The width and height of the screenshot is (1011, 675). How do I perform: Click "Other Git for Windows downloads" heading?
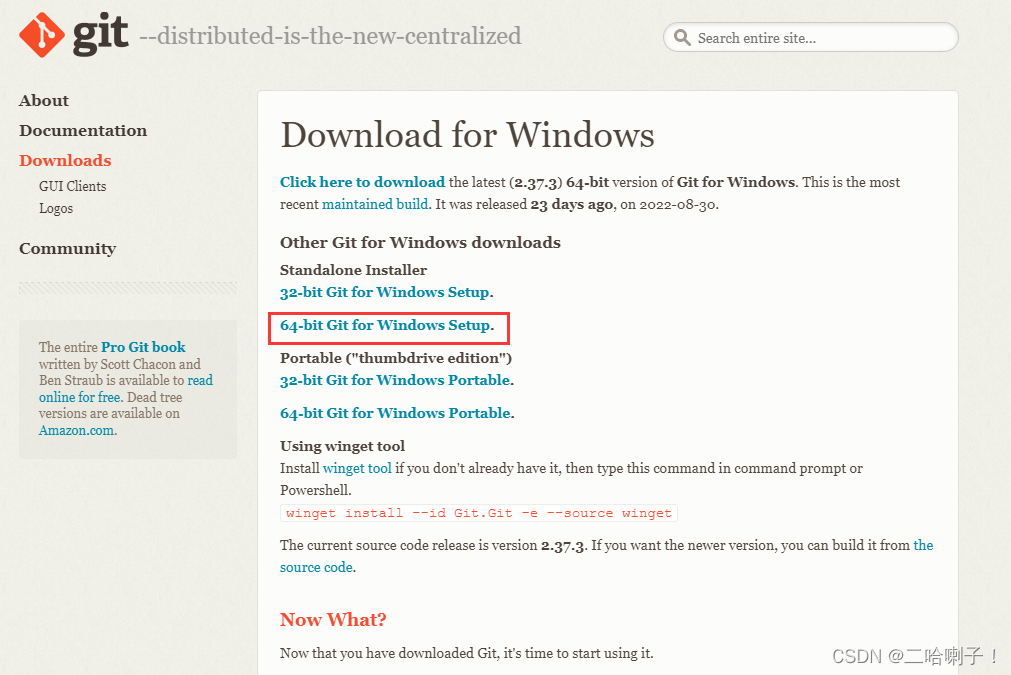tap(420, 242)
